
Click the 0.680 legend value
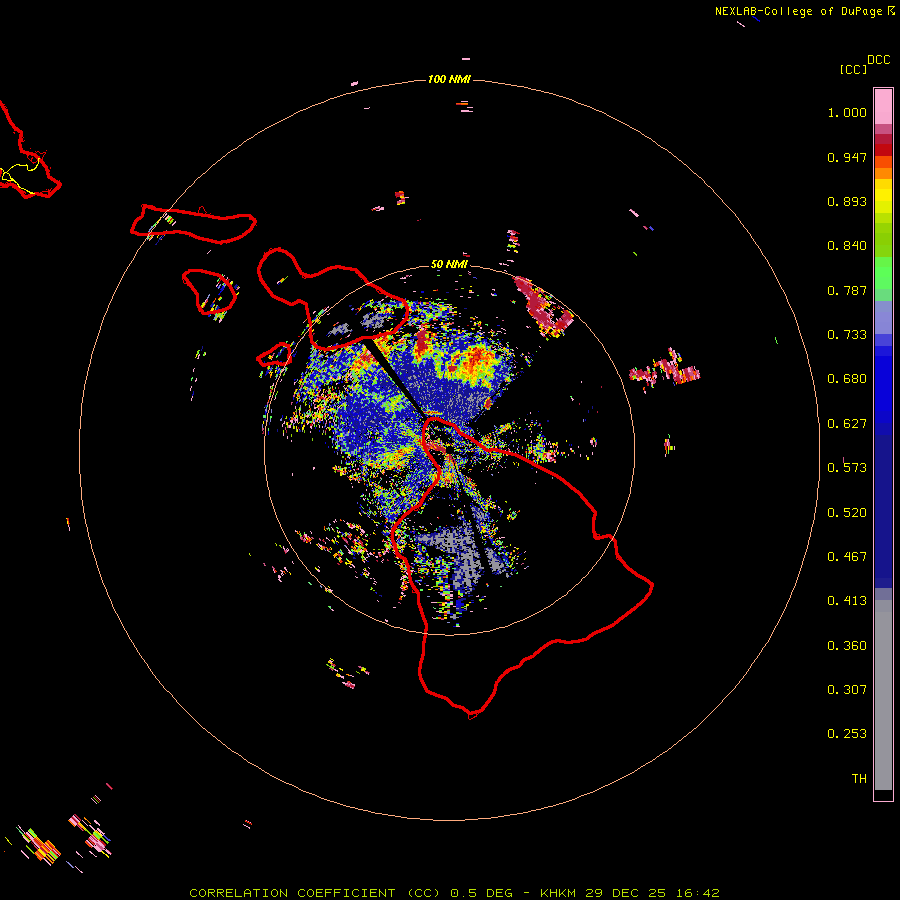[847, 379]
